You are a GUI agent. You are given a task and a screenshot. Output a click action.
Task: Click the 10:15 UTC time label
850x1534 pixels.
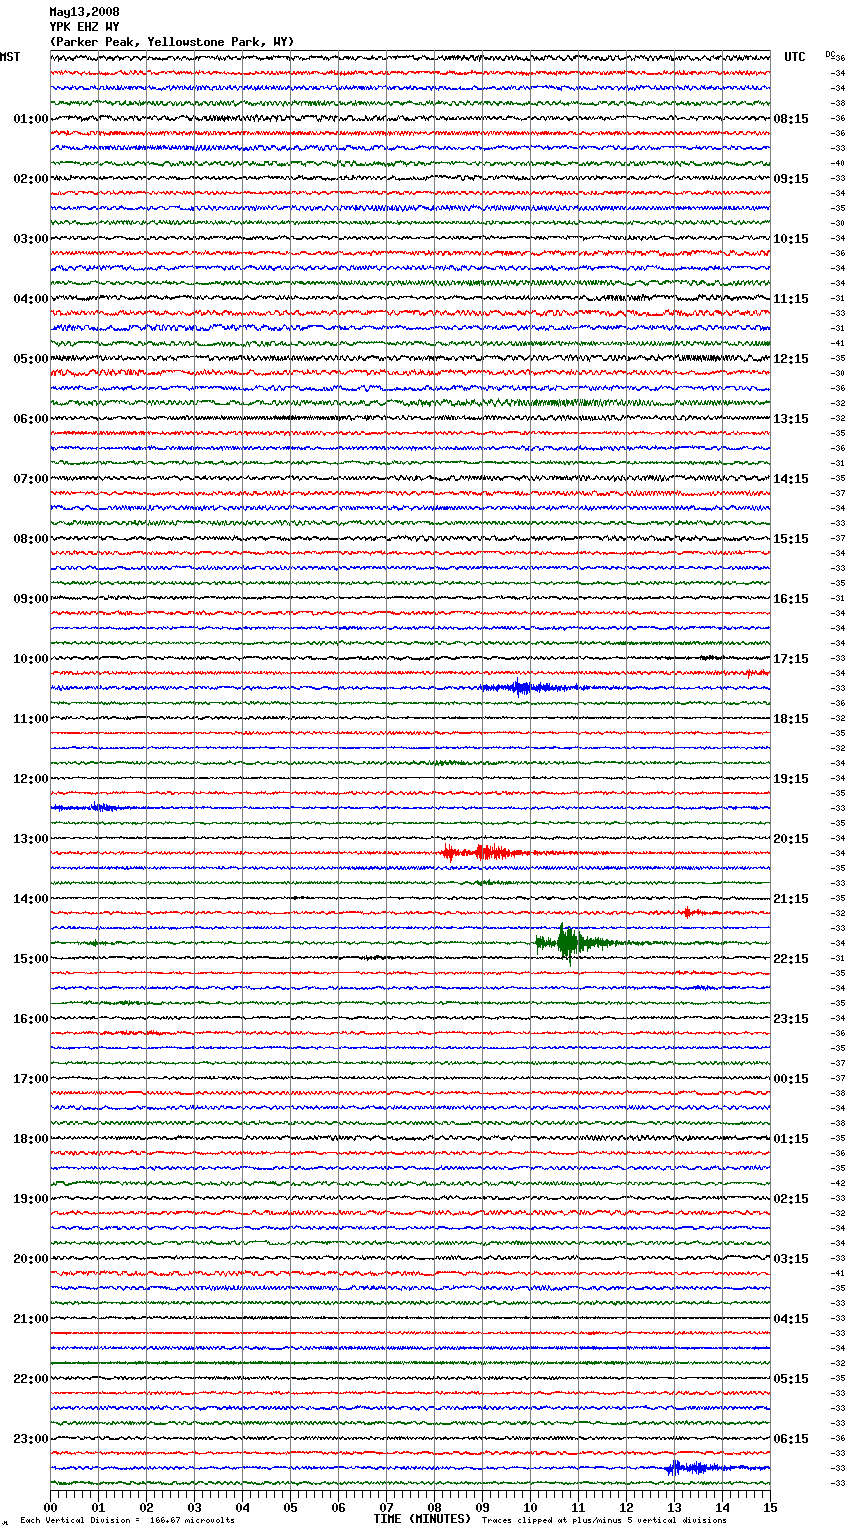(791, 239)
